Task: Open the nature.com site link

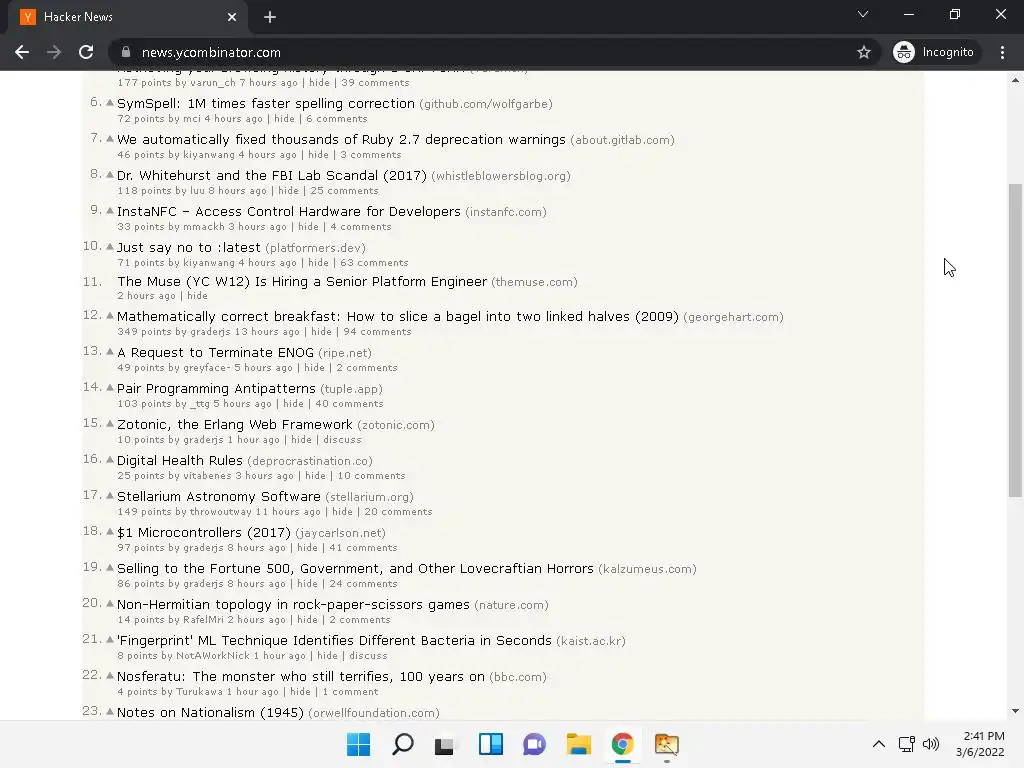Action: point(511,605)
